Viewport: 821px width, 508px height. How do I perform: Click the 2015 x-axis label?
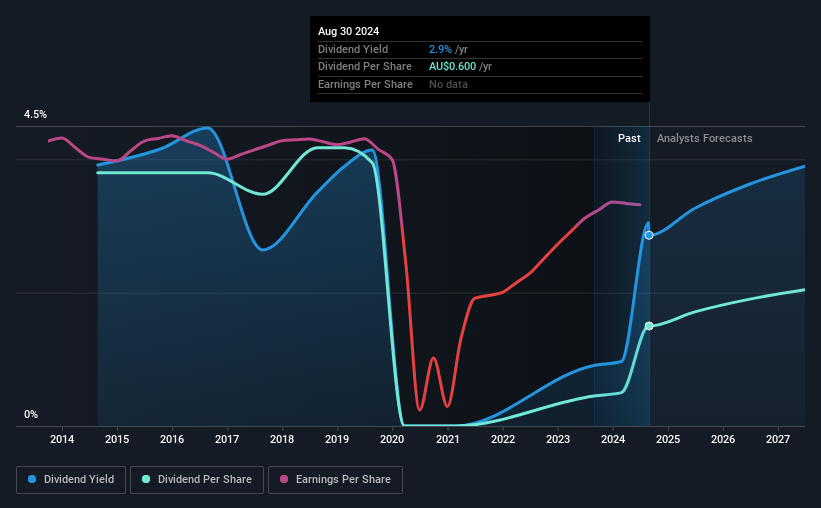pos(117,439)
